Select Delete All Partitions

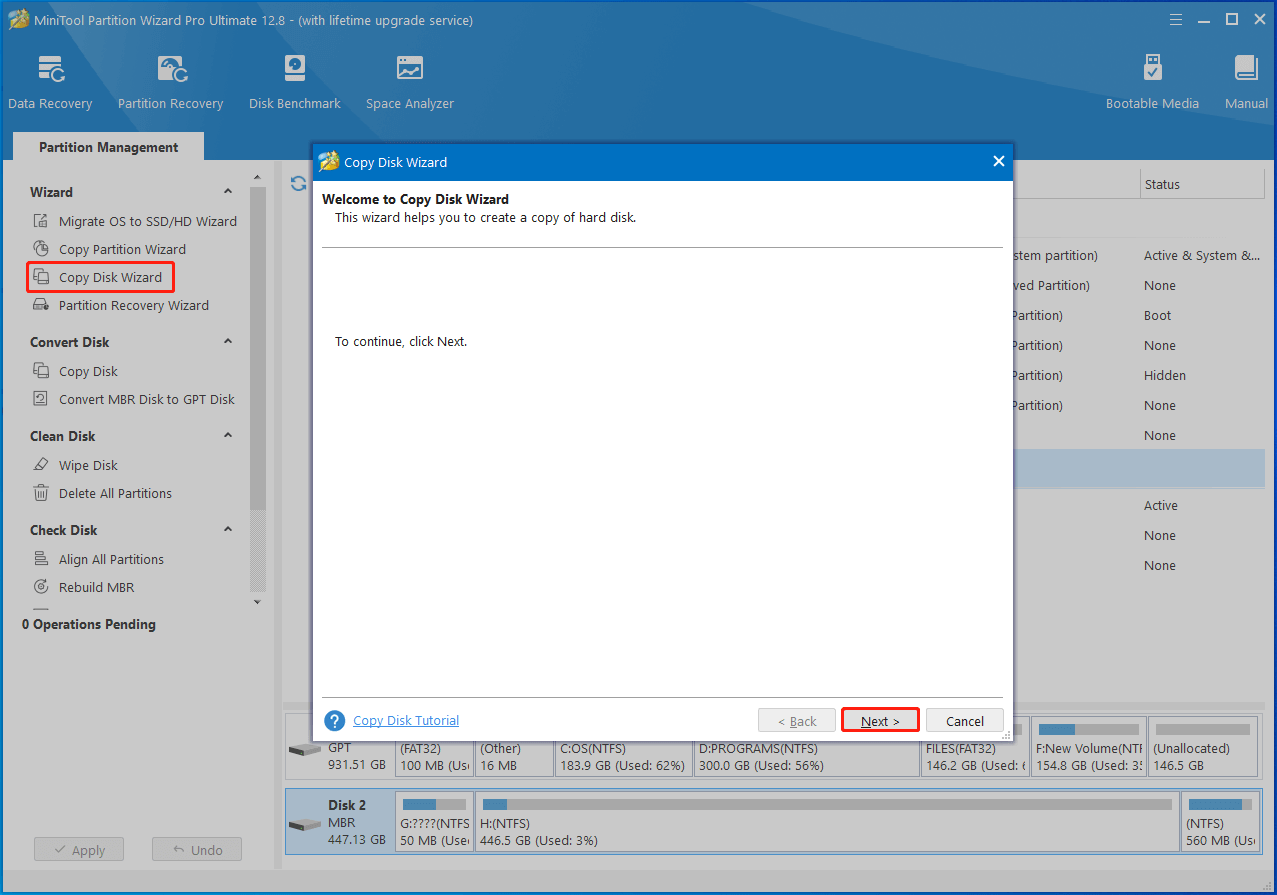[x=115, y=493]
